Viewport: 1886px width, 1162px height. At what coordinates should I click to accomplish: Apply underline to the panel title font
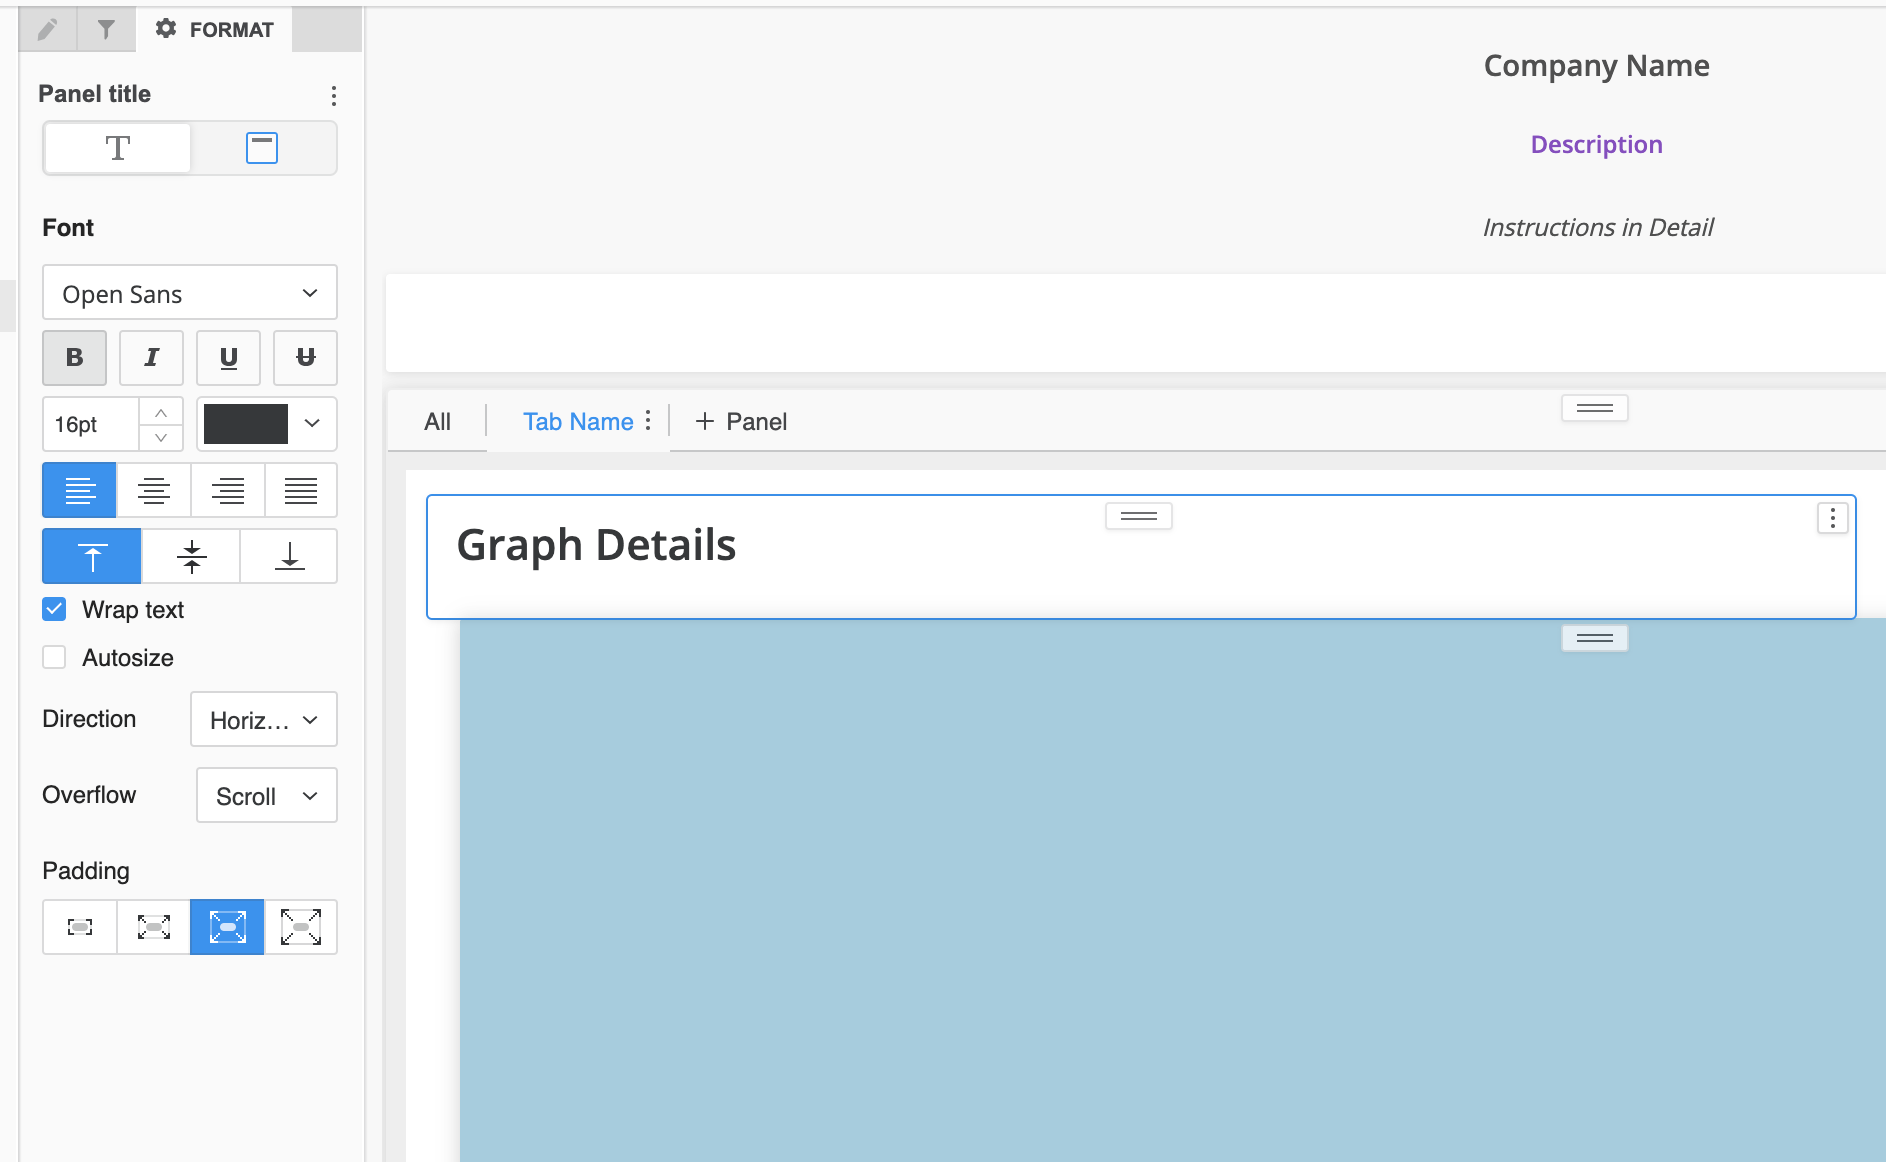pyautogui.click(x=228, y=357)
